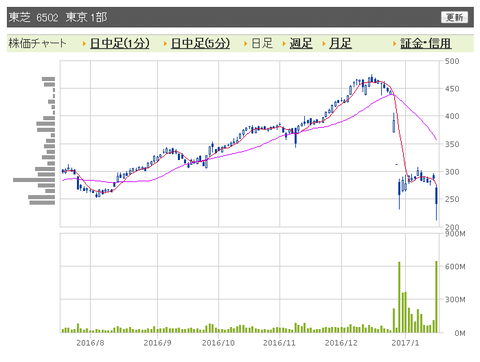Click the 450 price axis label
This screenshot has height=362, width=480.
coord(452,89)
